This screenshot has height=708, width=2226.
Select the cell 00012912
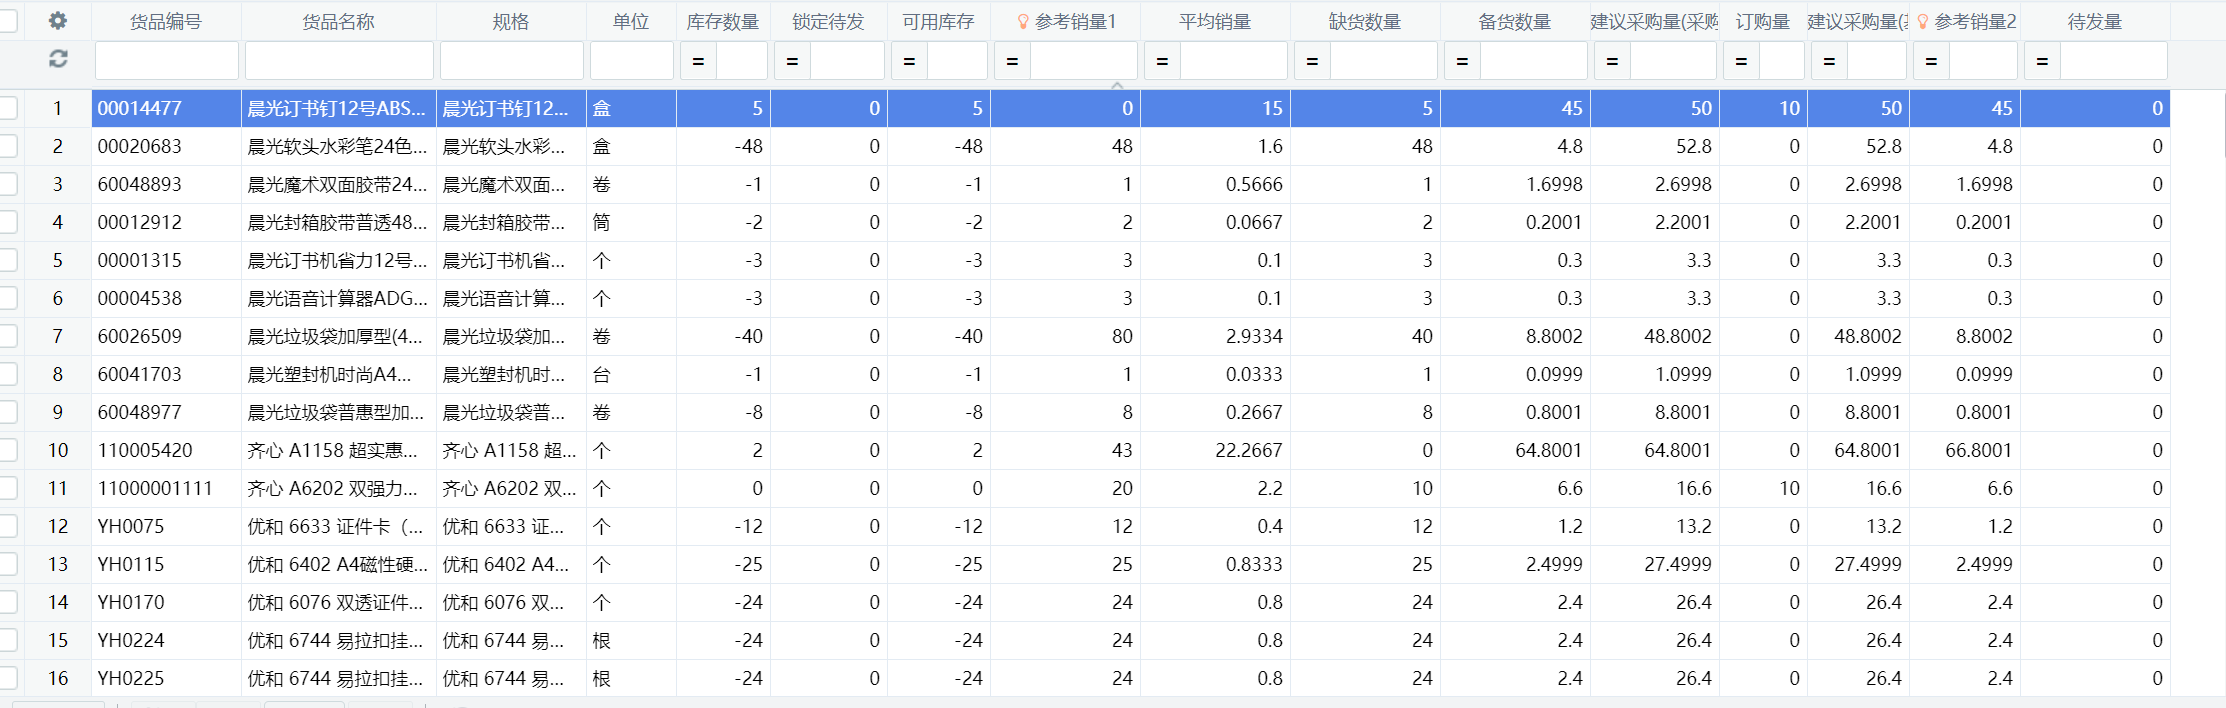coord(166,222)
